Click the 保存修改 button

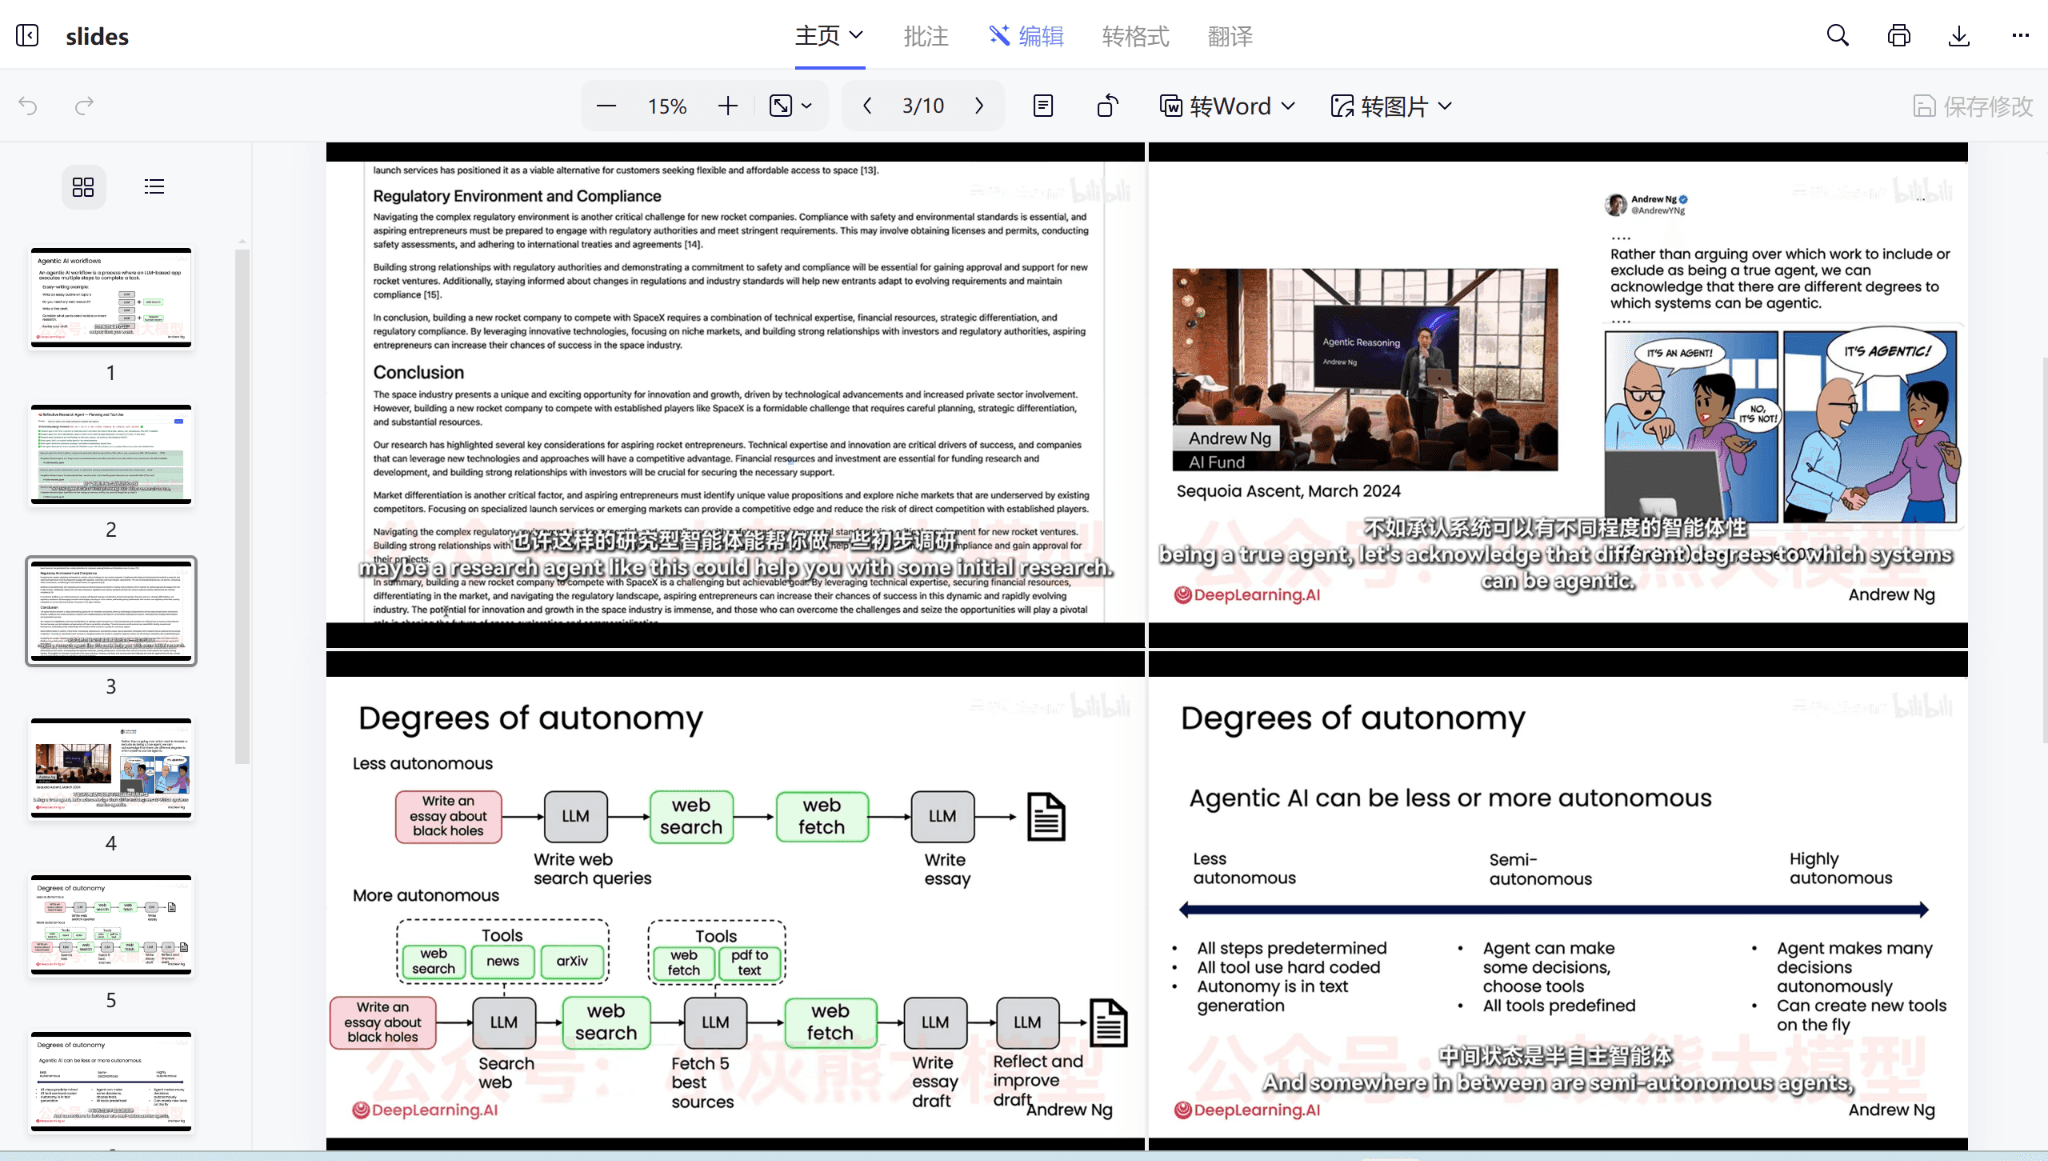pyautogui.click(x=1973, y=106)
